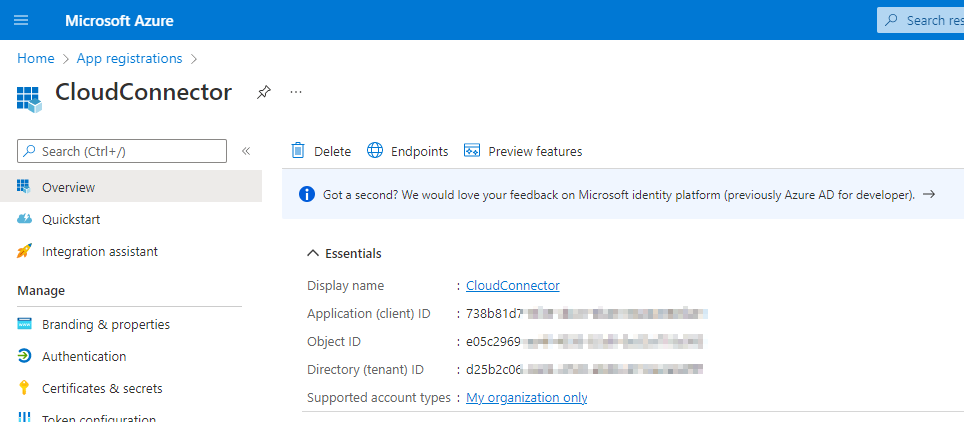Click the Branding & properties icon
The height and width of the screenshot is (422, 964).
coord(25,324)
